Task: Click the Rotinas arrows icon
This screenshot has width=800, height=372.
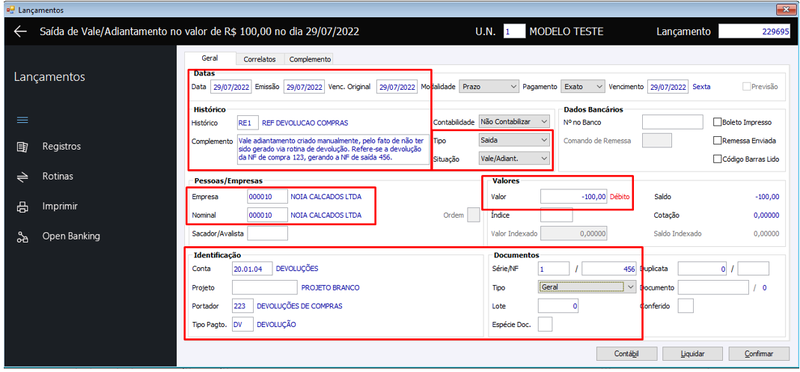Action: coord(22,177)
